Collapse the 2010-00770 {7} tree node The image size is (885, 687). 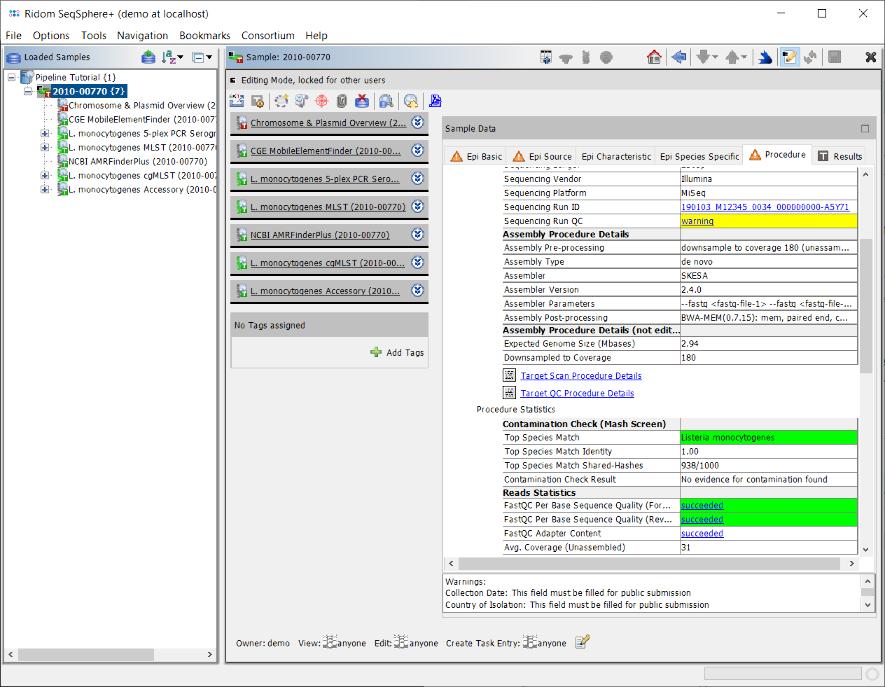[x=28, y=91]
